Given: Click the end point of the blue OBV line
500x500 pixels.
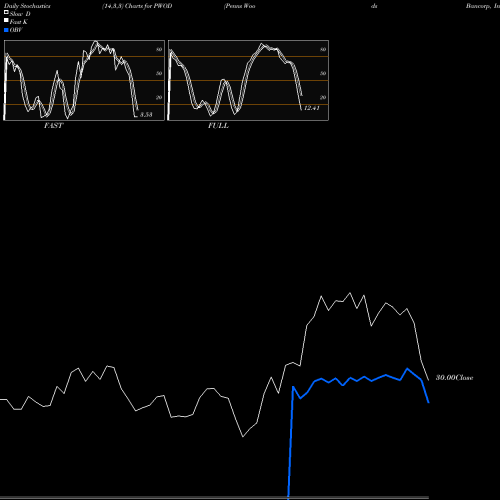Looking at the screenshot, I should [429, 403].
